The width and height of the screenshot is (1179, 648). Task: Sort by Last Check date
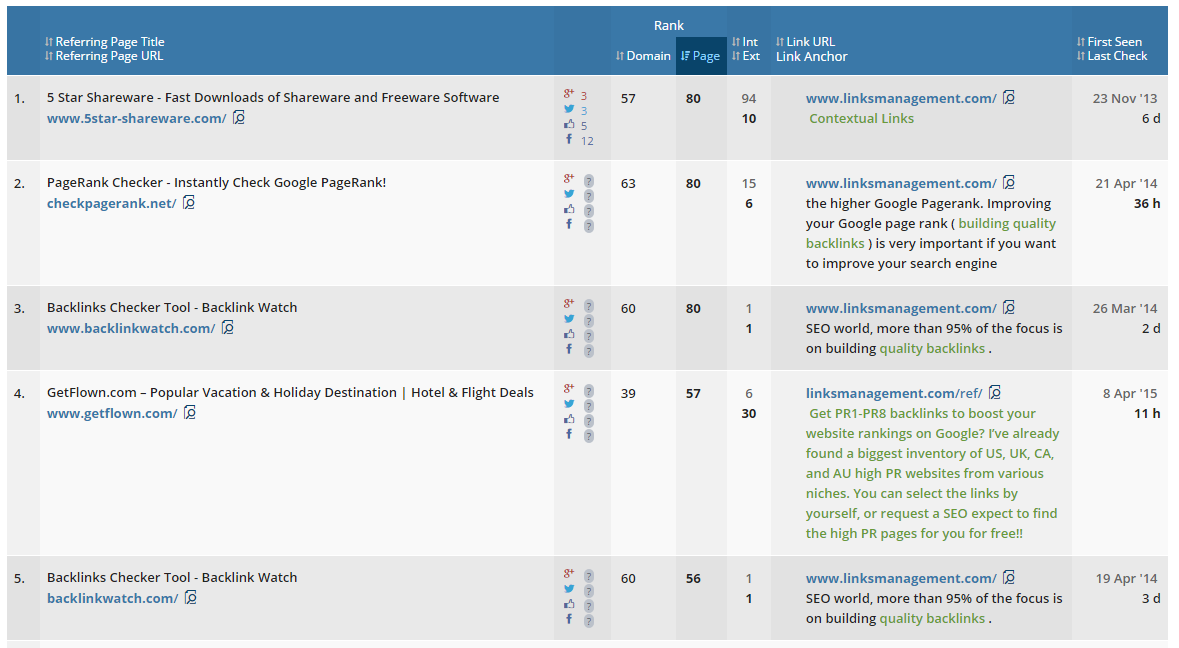point(1112,56)
